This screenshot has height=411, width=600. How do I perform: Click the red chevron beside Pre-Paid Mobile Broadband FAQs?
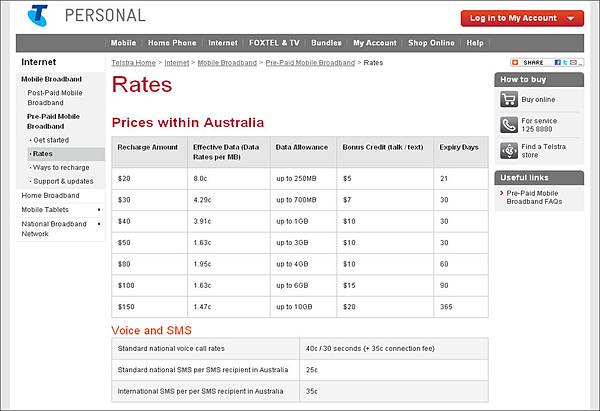pos(502,193)
